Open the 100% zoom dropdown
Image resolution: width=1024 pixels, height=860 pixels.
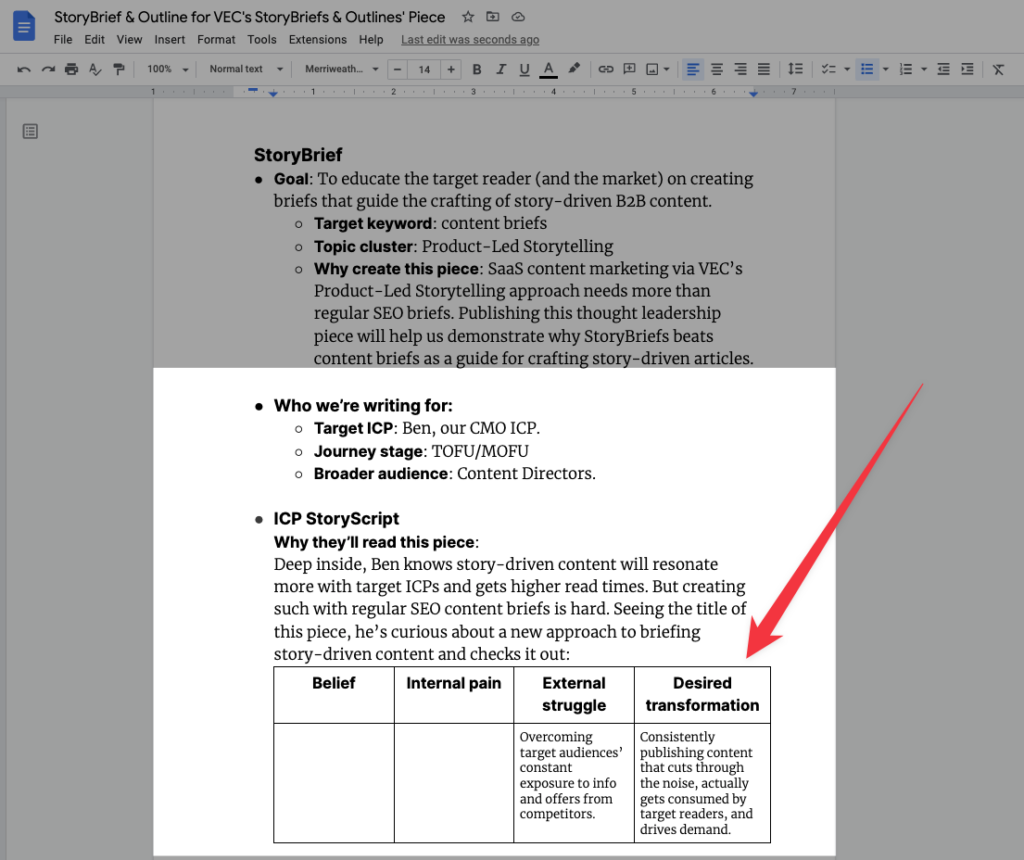(167, 69)
